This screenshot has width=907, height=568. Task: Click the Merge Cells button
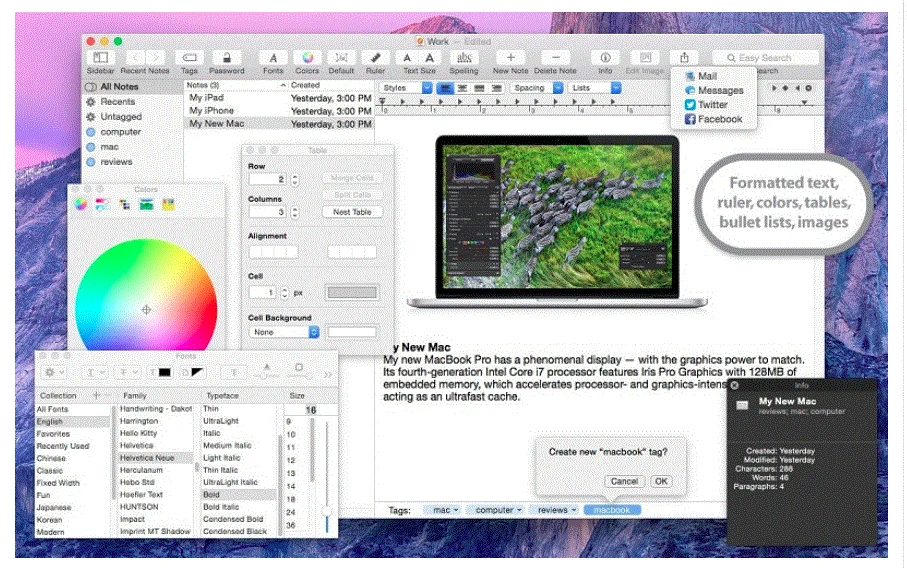[352, 178]
